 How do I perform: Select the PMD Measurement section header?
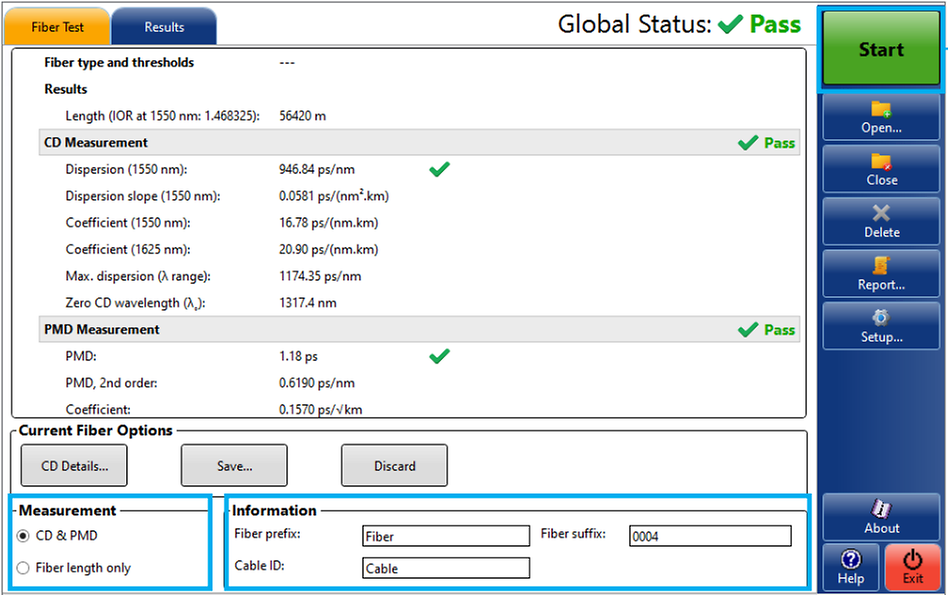point(102,329)
